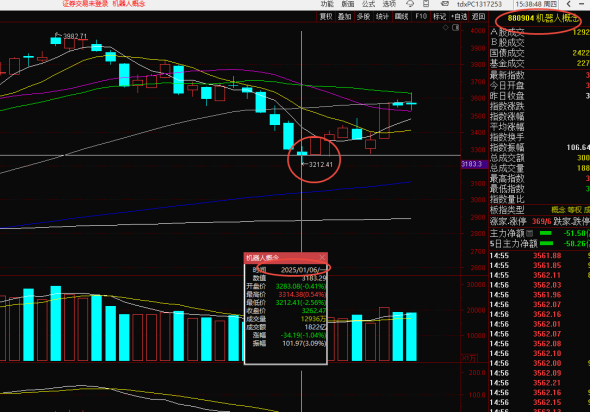
Task: Click the 成交量 row in popup
Action: click(x=286, y=319)
